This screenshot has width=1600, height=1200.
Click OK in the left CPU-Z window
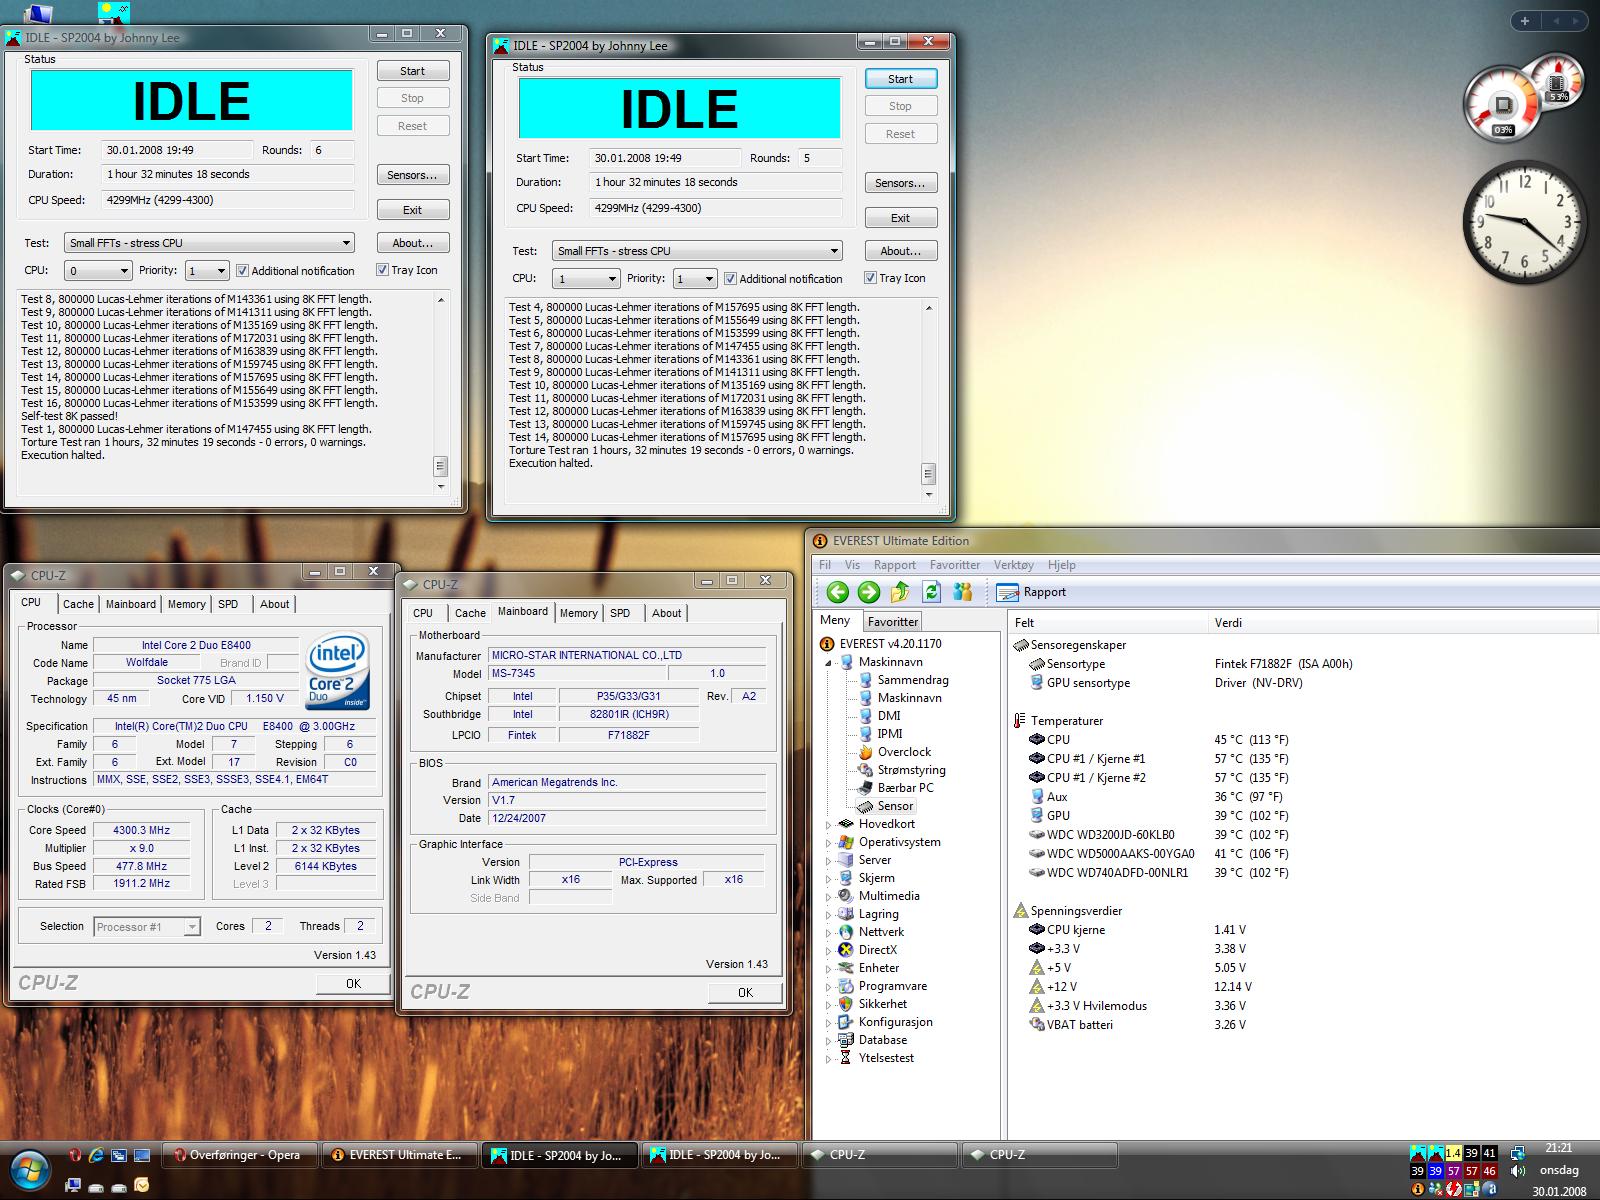click(353, 984)
